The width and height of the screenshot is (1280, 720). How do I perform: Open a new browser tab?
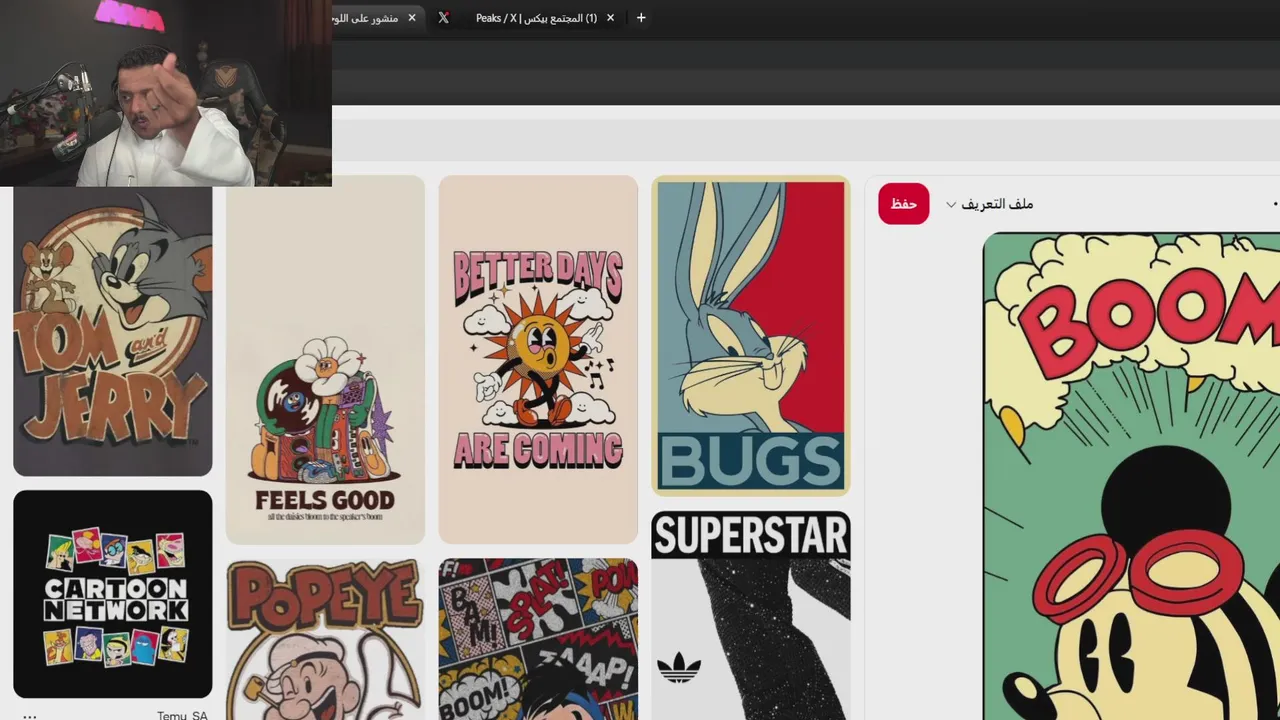[x=641, y=18]
